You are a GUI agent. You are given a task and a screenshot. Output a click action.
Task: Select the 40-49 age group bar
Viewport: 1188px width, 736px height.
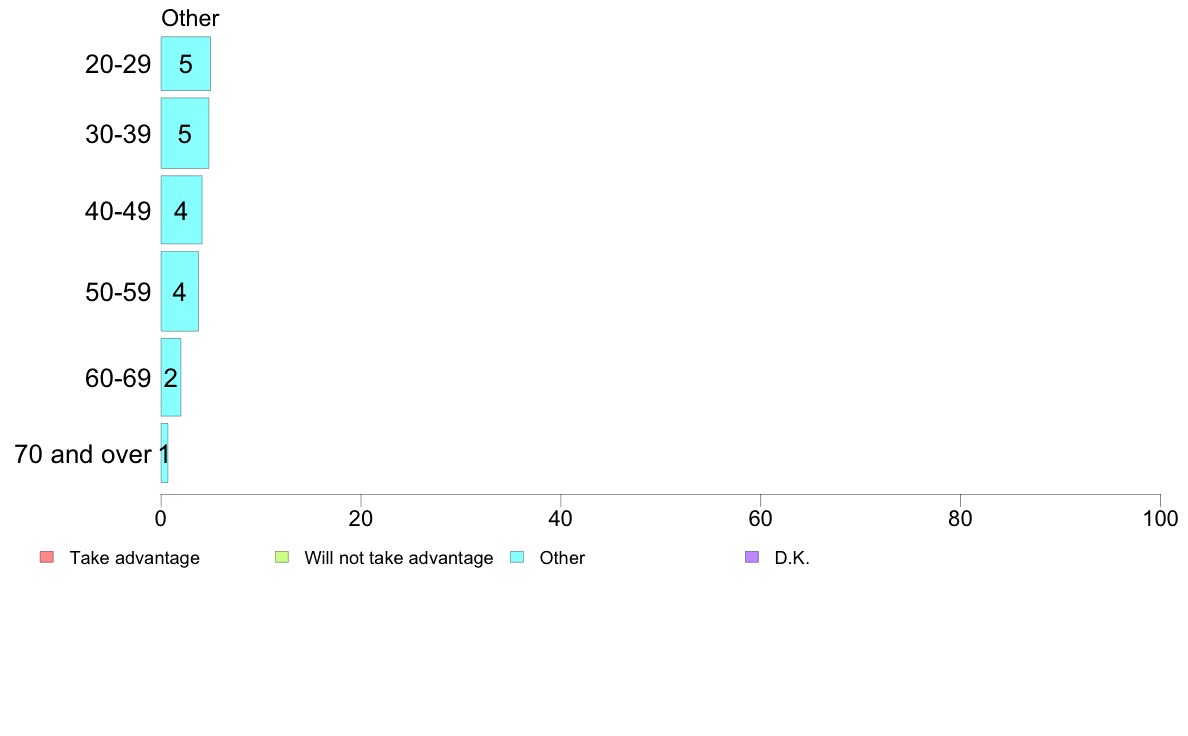(181, 210)
